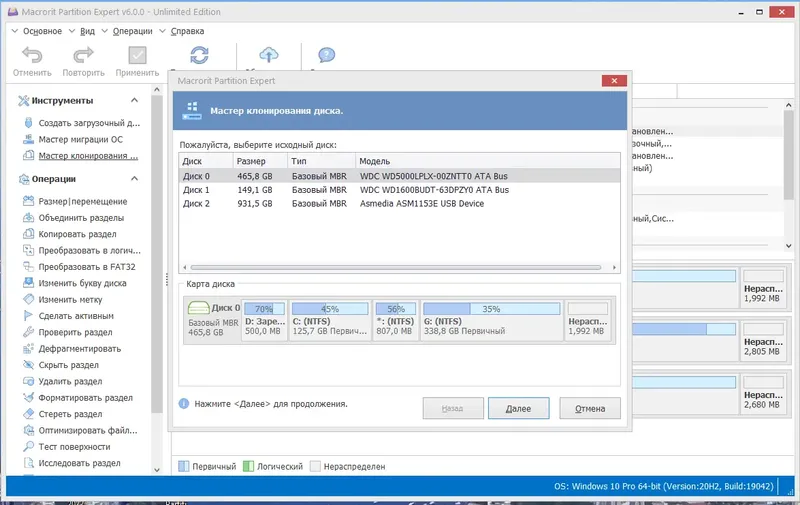The height and width of the screenshot is (505, 800).
Task: Select Скрыть раздел operation
Action: coord(68,365)
